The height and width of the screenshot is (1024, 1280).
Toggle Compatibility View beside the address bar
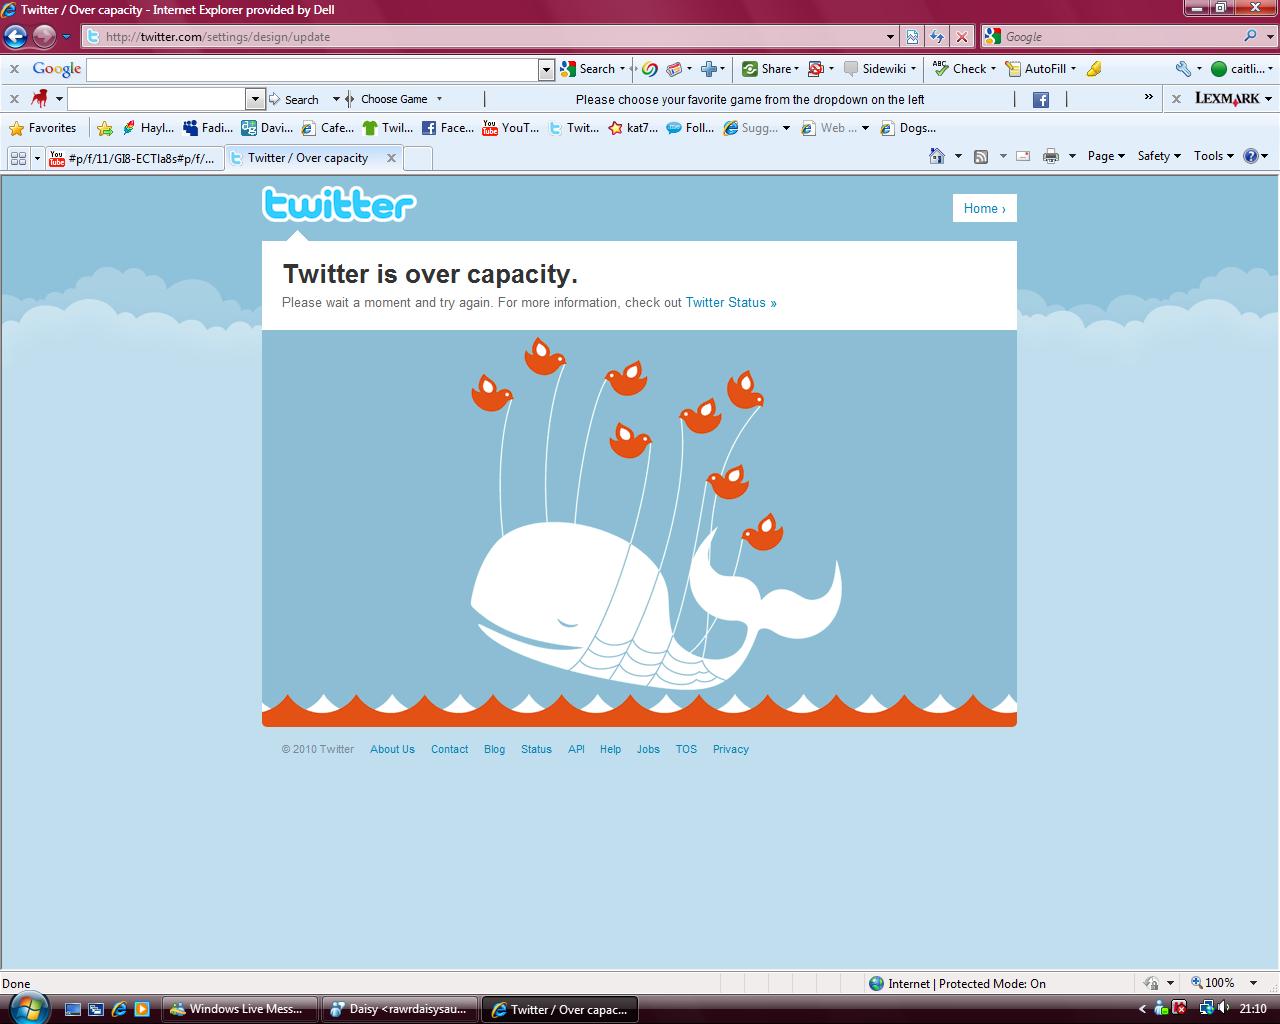coord(912,37)
